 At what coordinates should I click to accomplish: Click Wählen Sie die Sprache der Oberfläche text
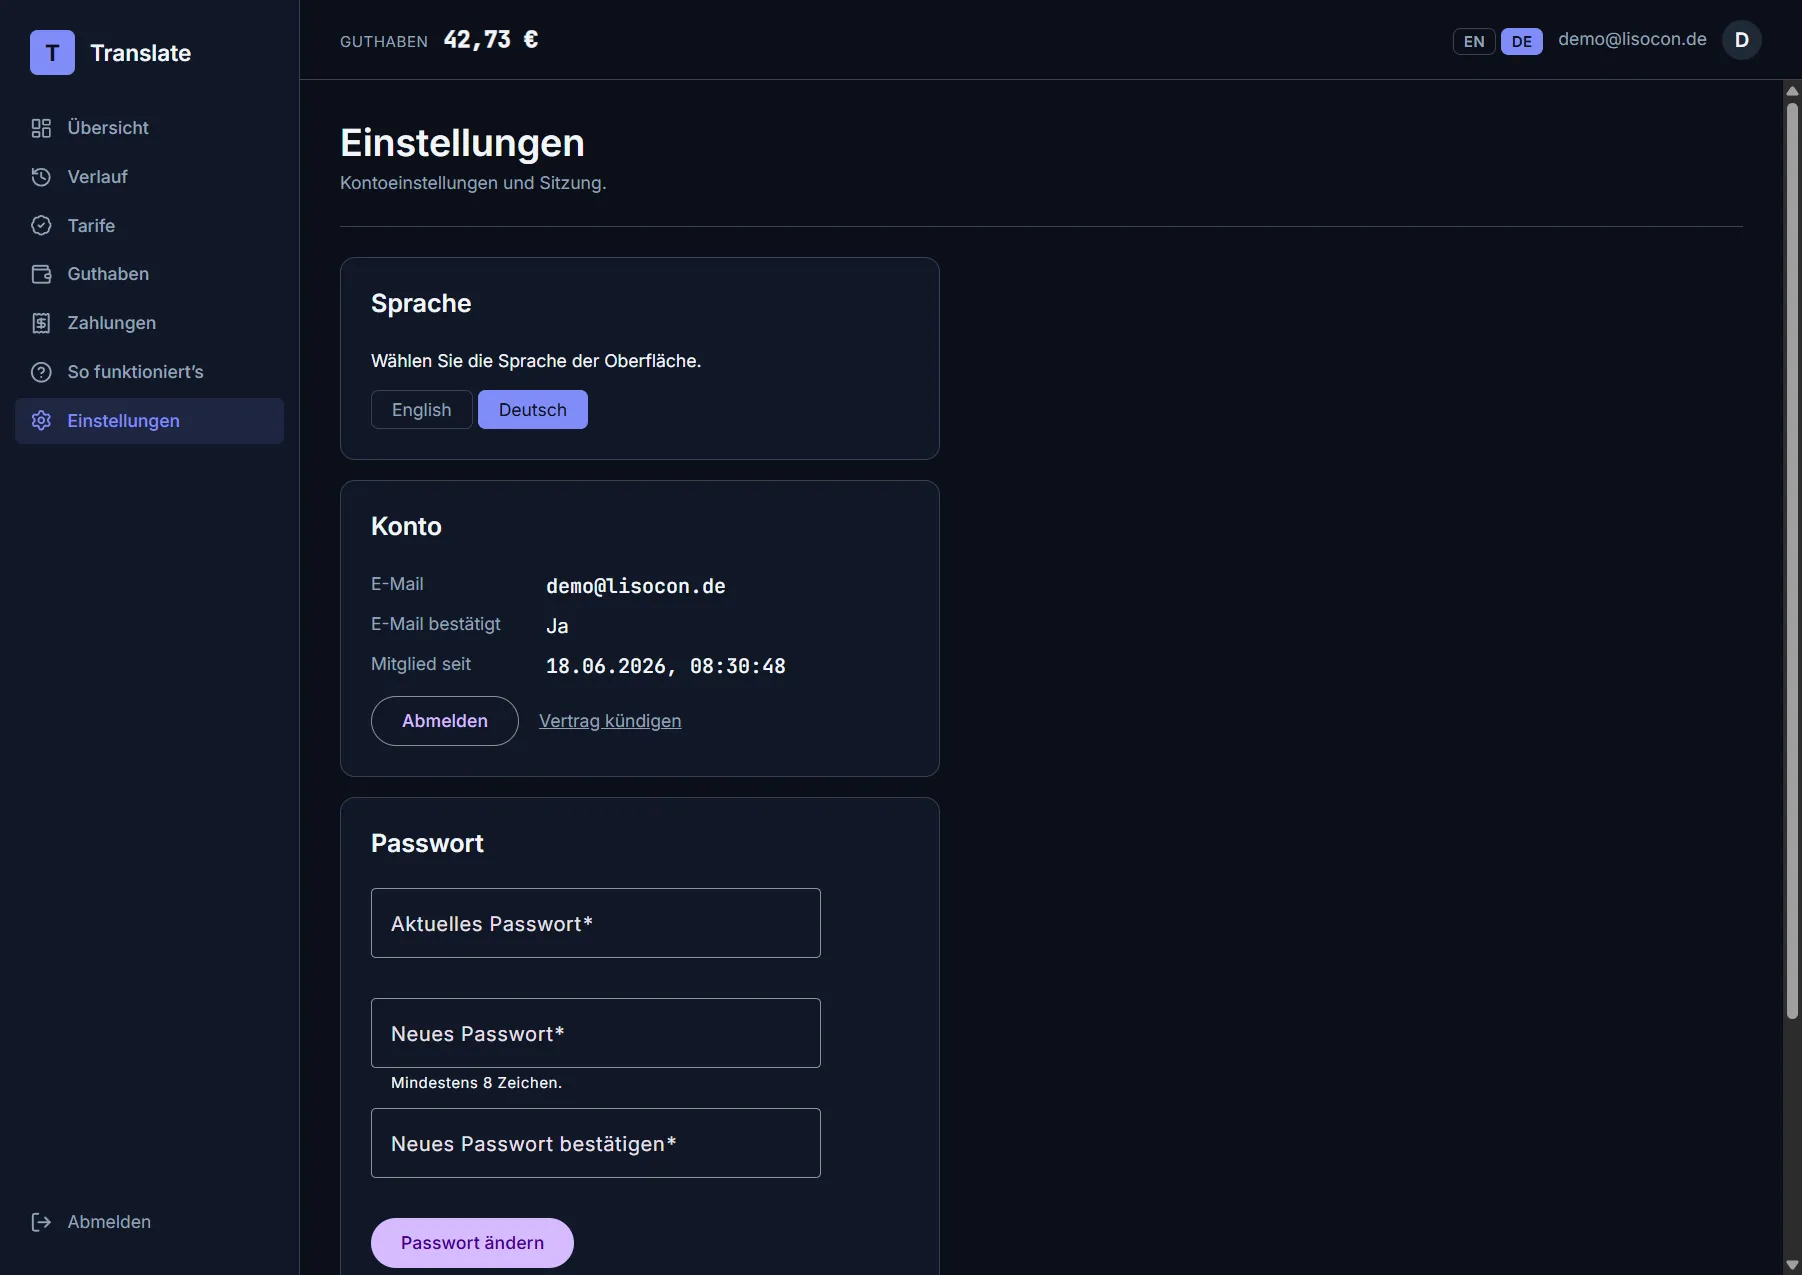coord(536,361)
